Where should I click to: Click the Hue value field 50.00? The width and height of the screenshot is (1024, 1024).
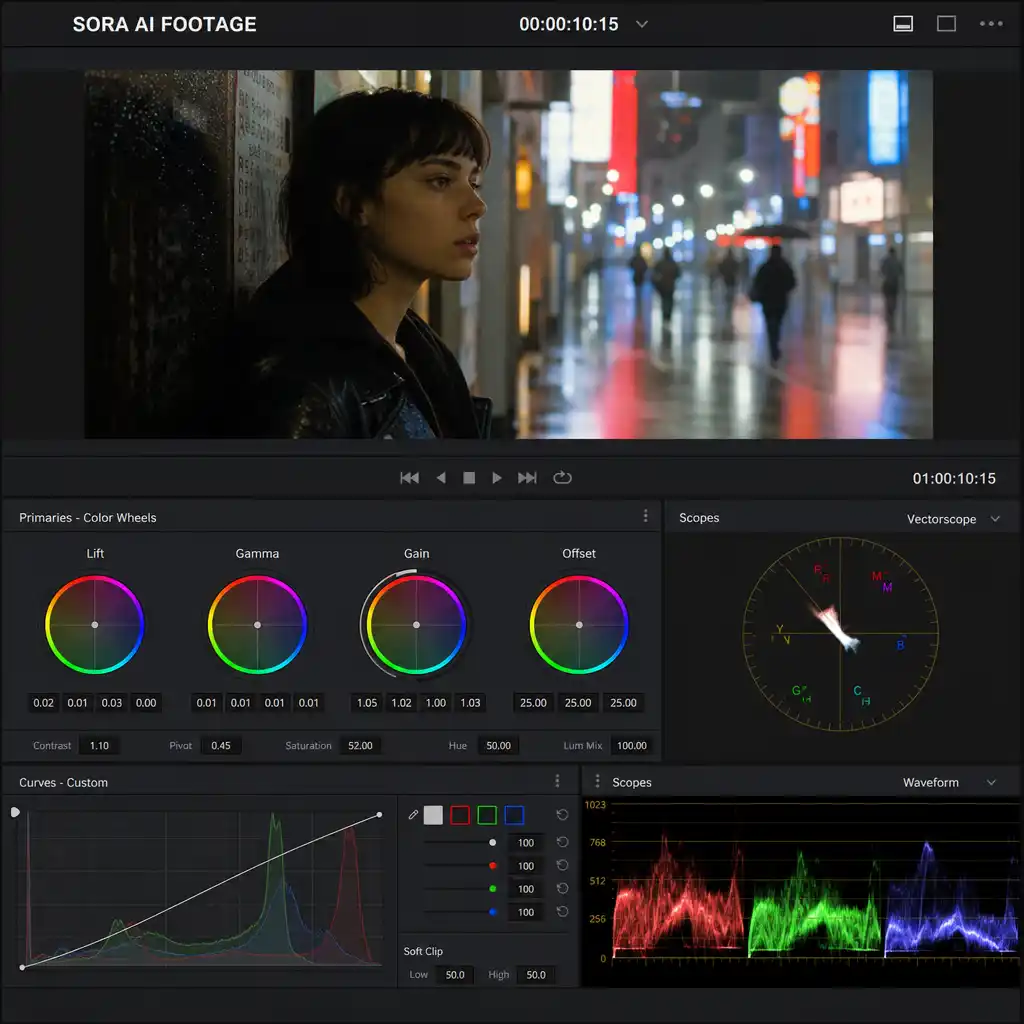[498, 745]
